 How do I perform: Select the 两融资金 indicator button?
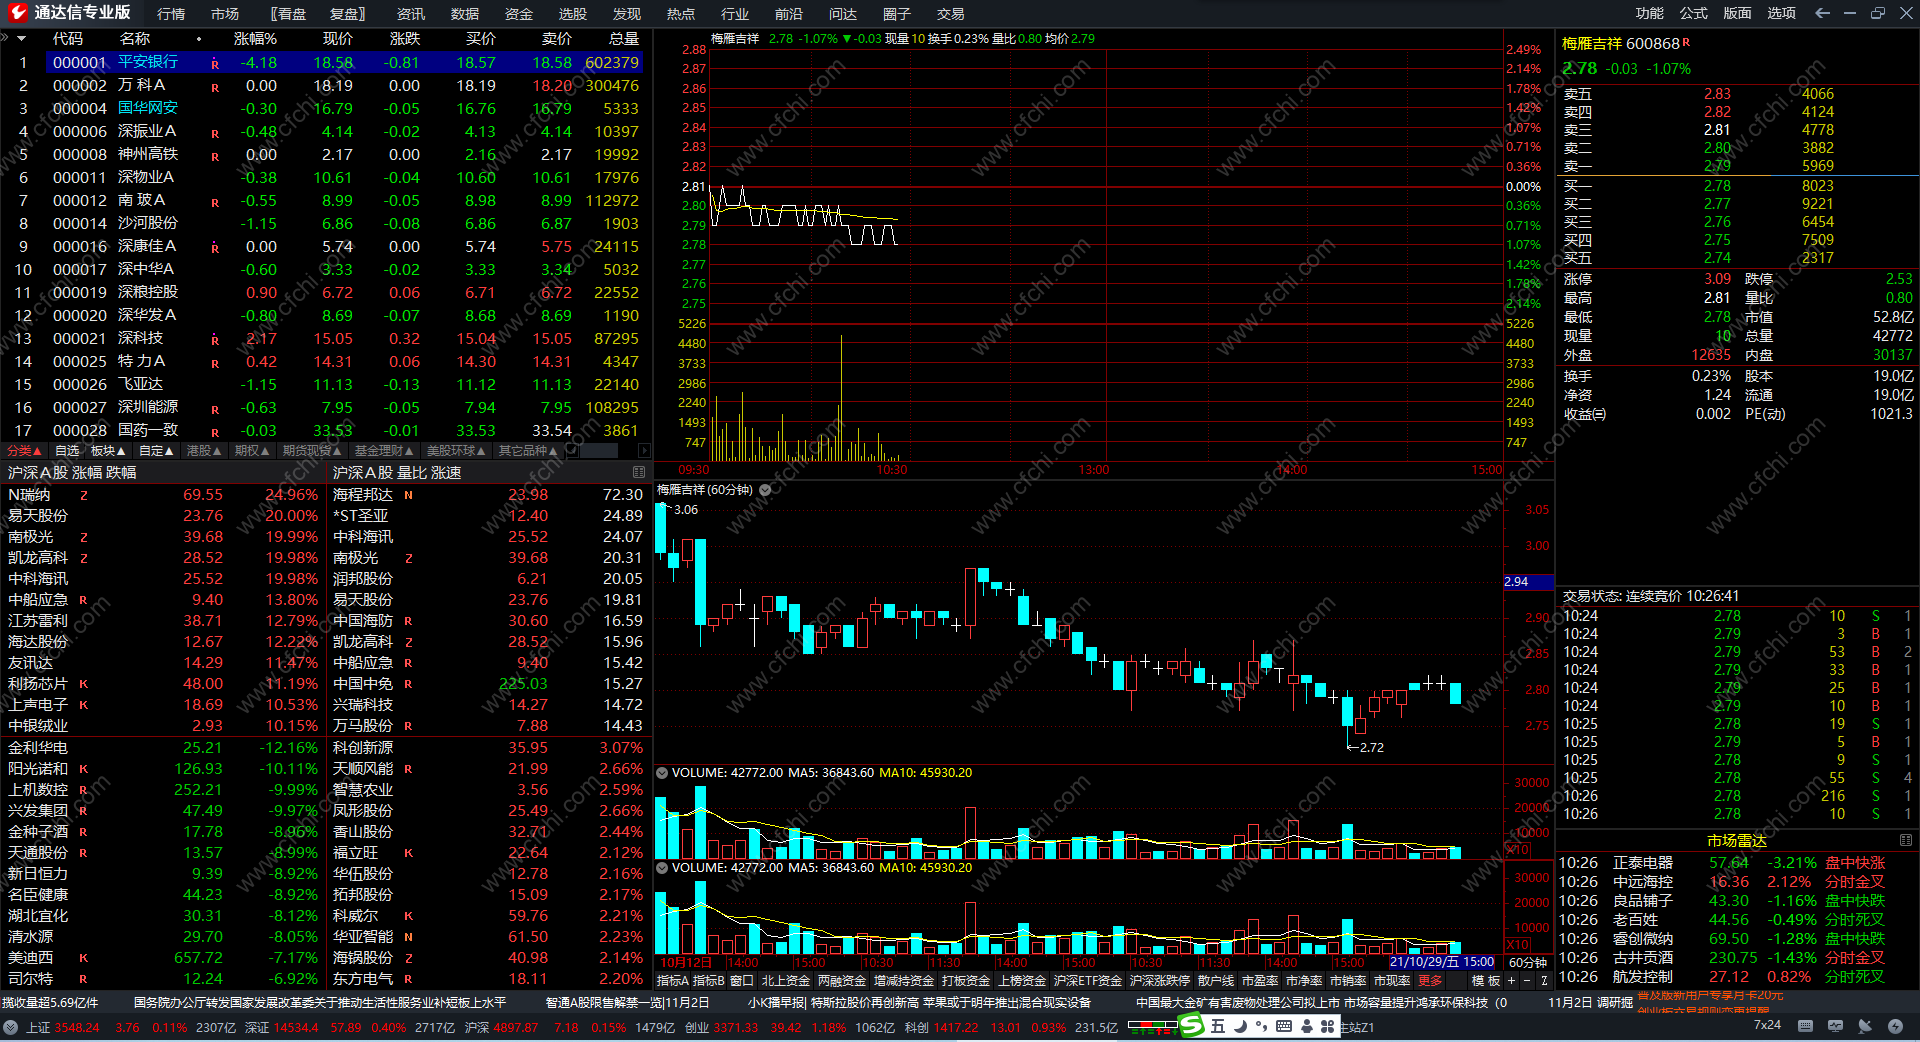click(842, 981)
